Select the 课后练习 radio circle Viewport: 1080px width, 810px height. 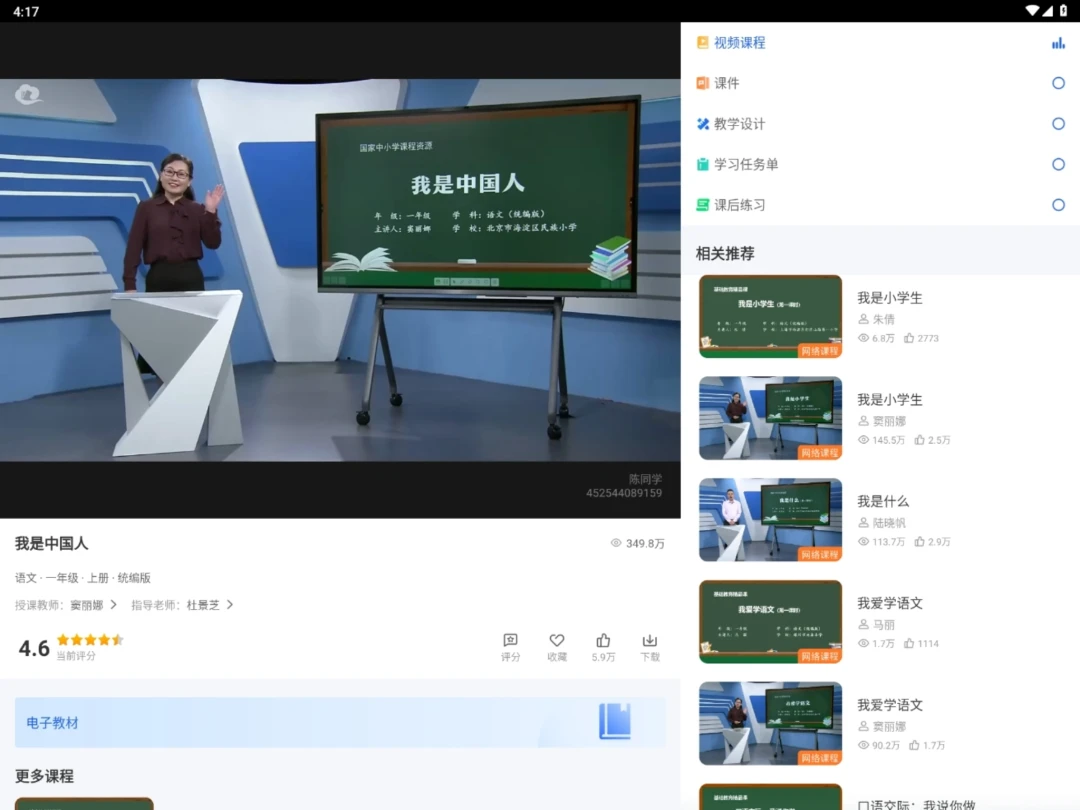(1058, 205)
